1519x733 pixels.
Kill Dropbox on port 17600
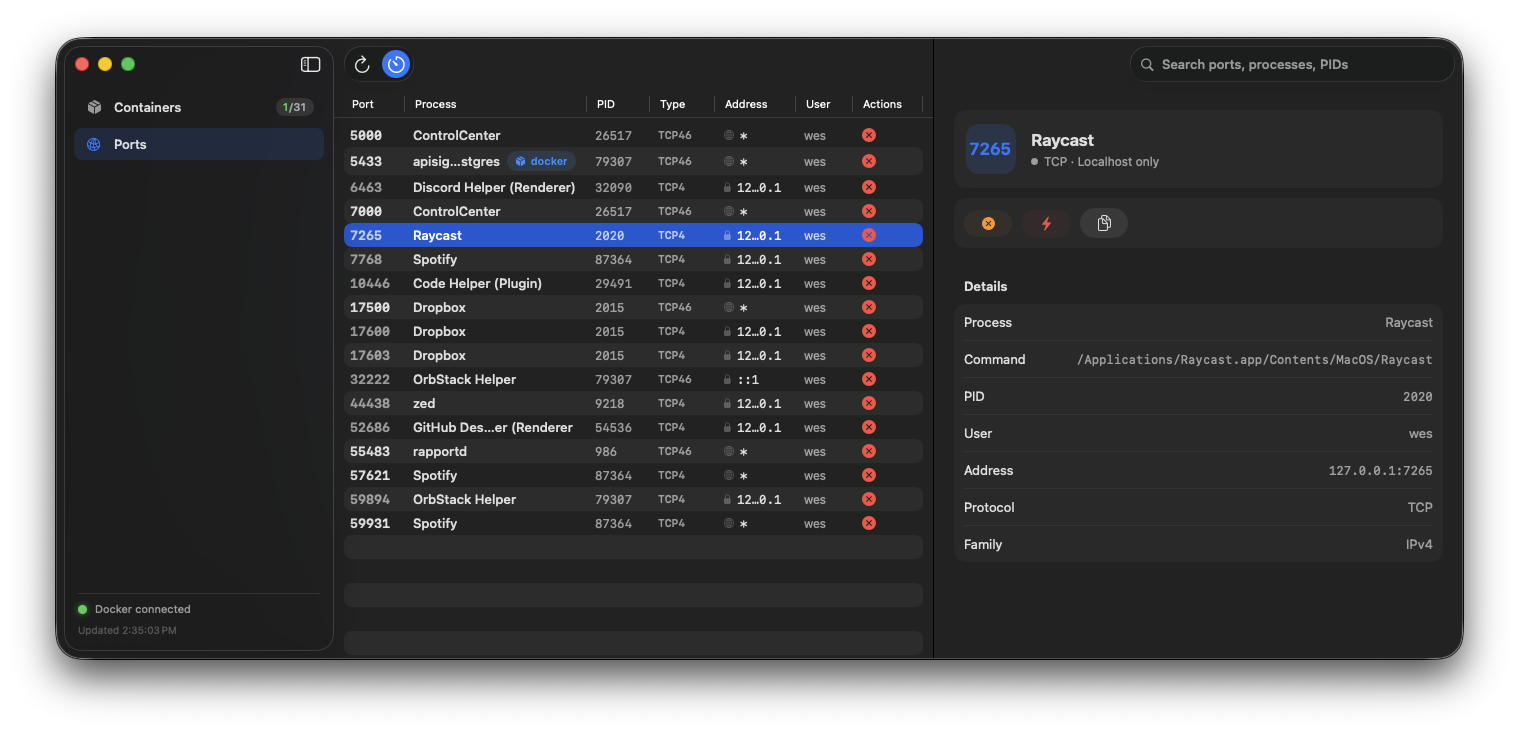click(869, 331)
